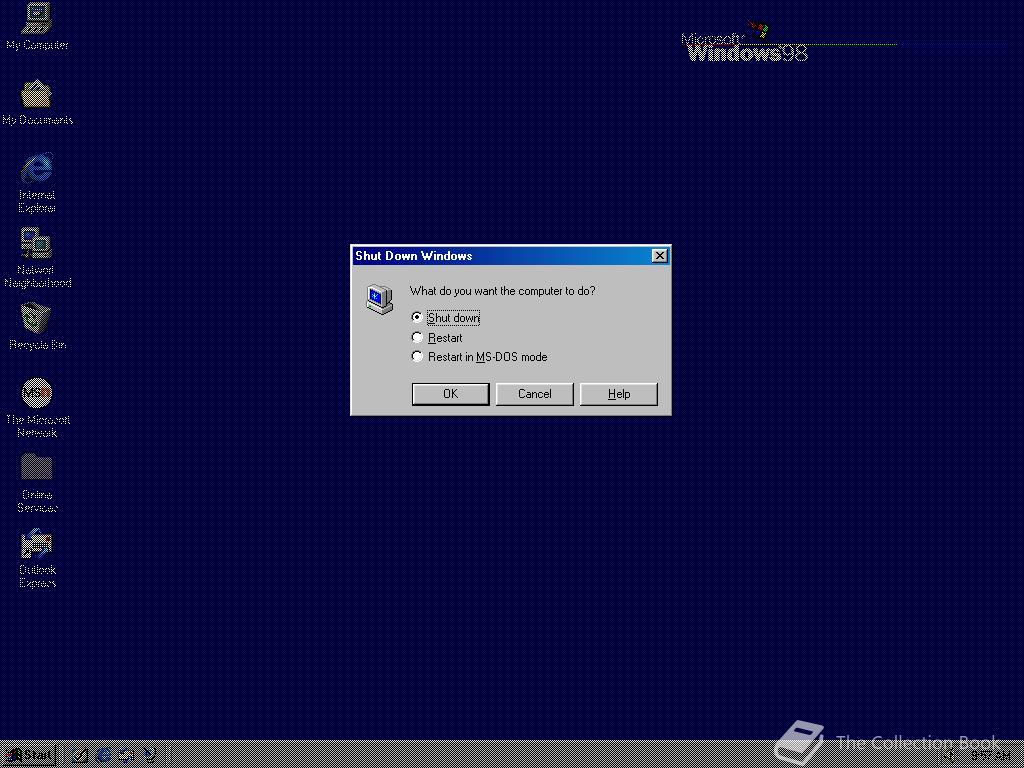Select the Internet Explorer desktop icon
1024x768 pixels.
click(37, 183)
